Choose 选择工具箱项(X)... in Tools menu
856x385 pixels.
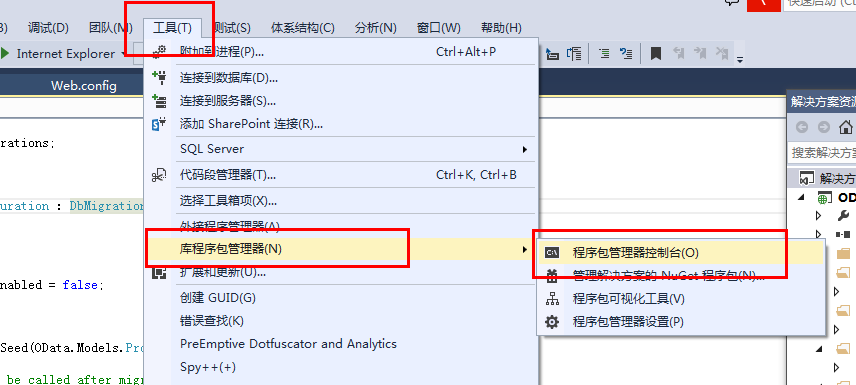coord(341,200)
